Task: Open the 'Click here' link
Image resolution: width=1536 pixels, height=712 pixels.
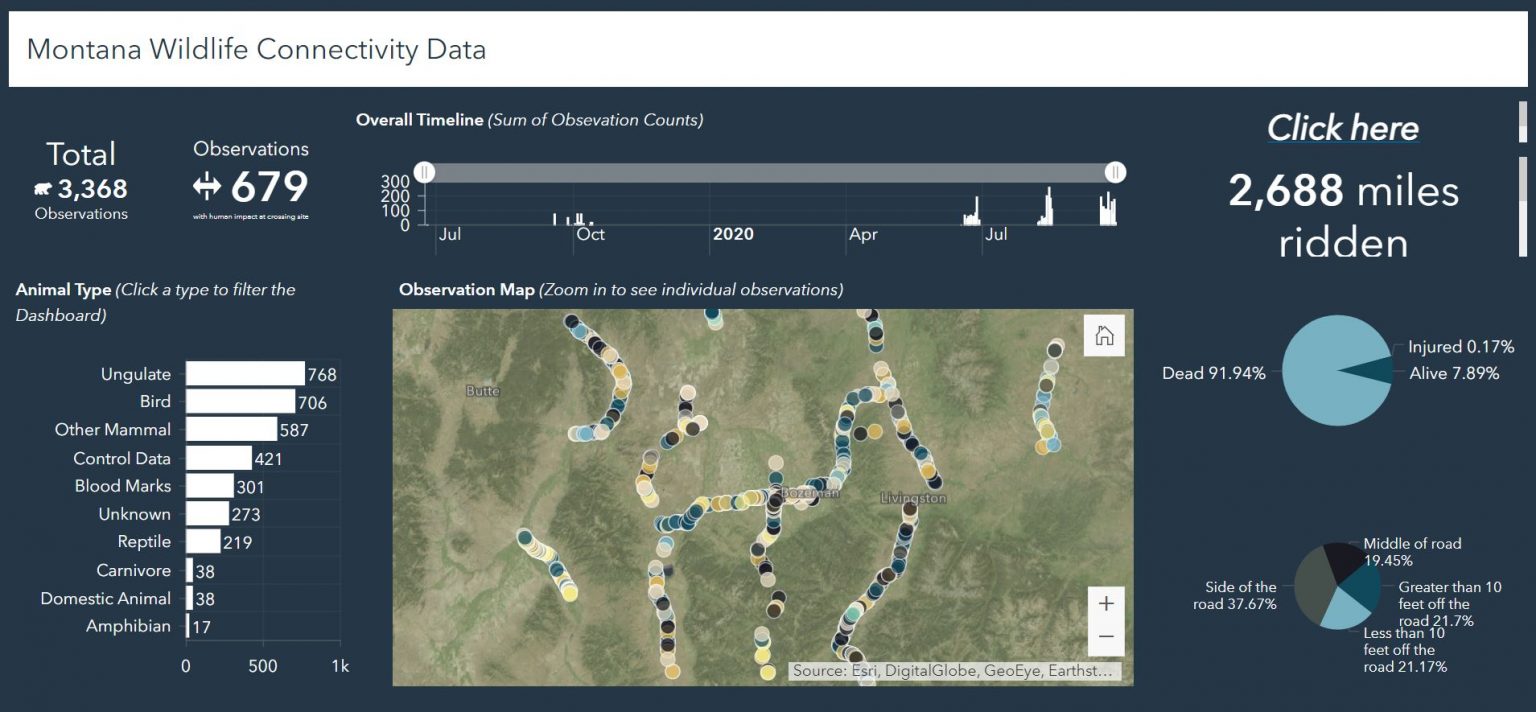Action: [x=1342, y=128]
